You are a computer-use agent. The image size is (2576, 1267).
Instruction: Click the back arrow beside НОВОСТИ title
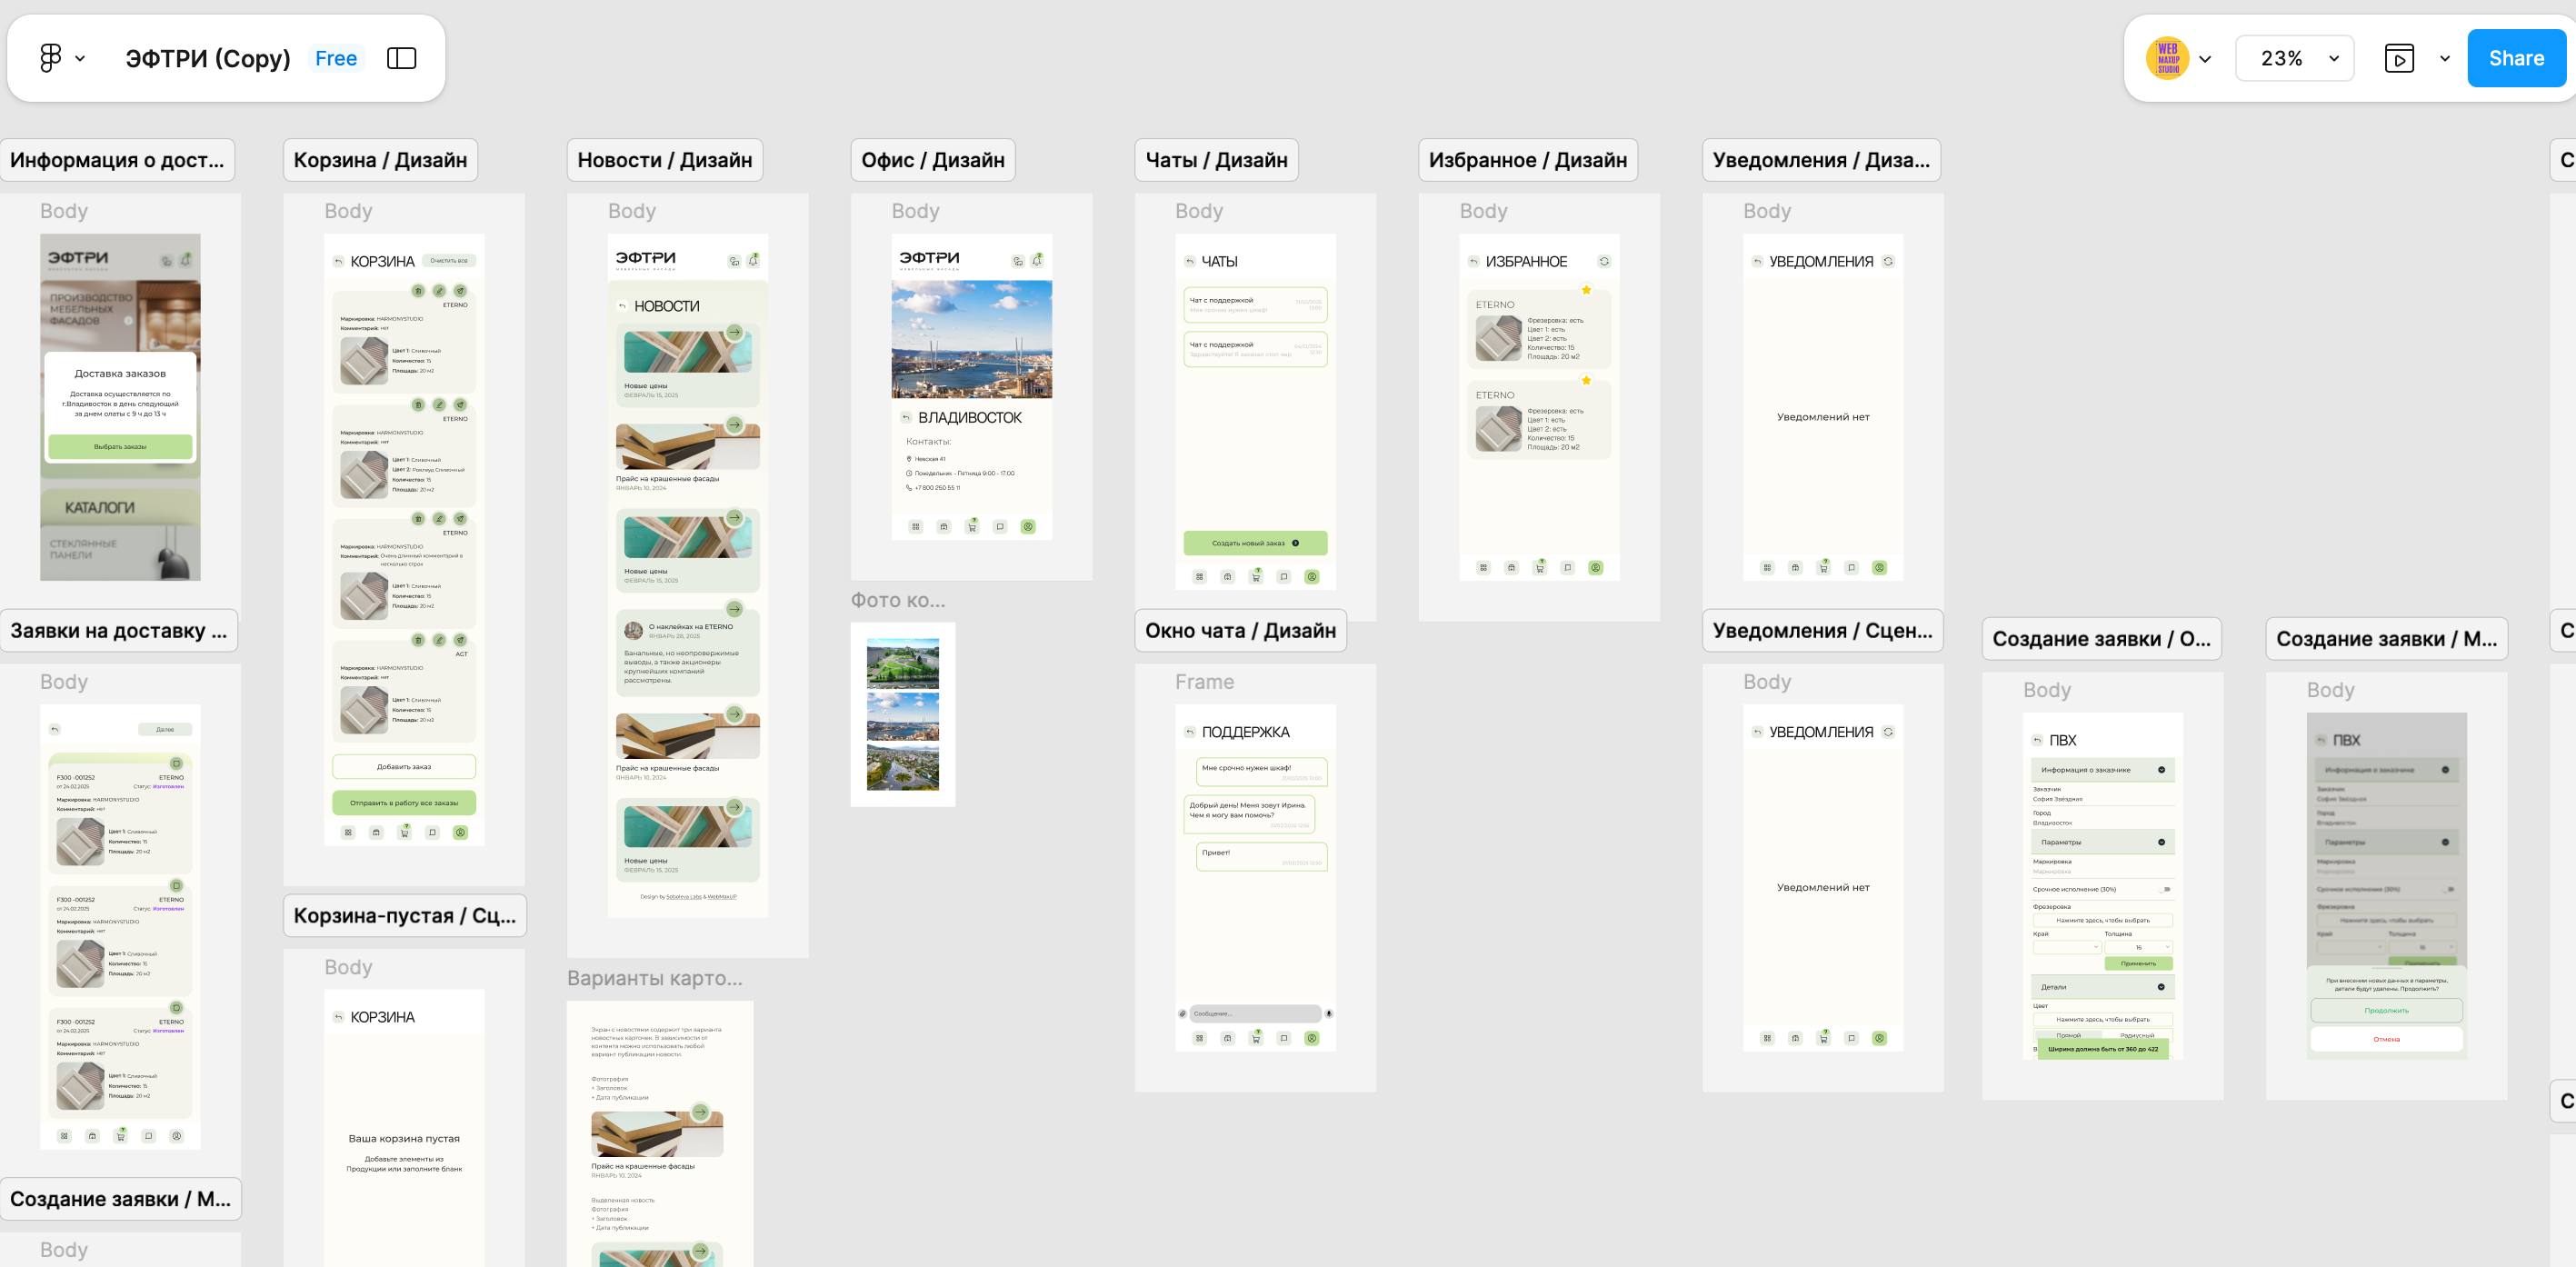pos(622,307)
